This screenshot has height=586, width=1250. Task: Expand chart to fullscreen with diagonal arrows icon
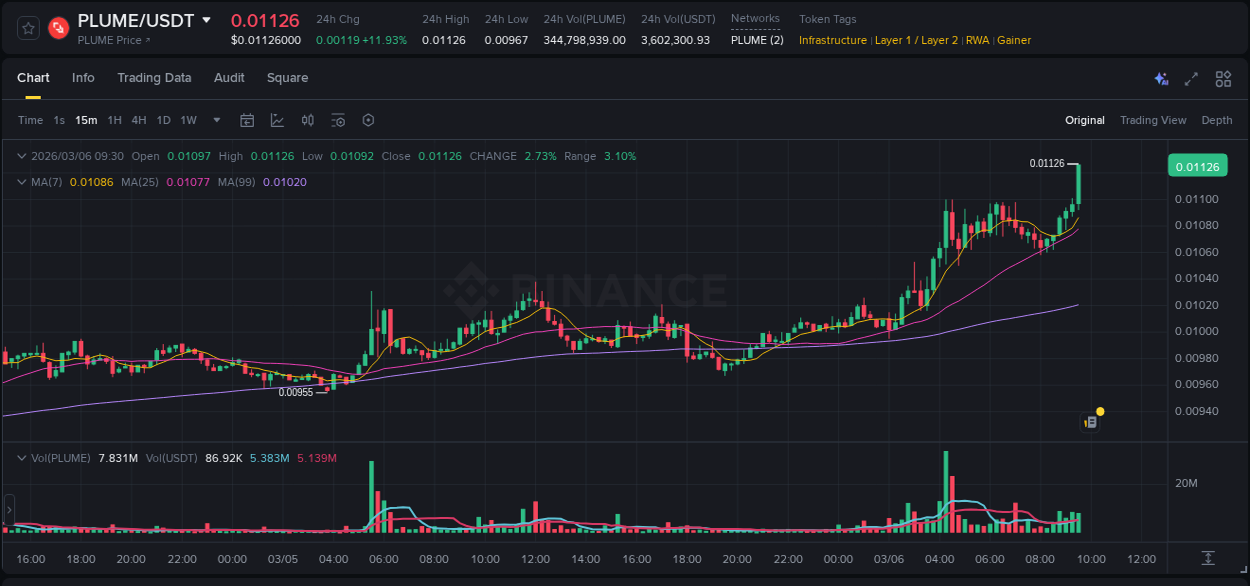point(1192,78)
